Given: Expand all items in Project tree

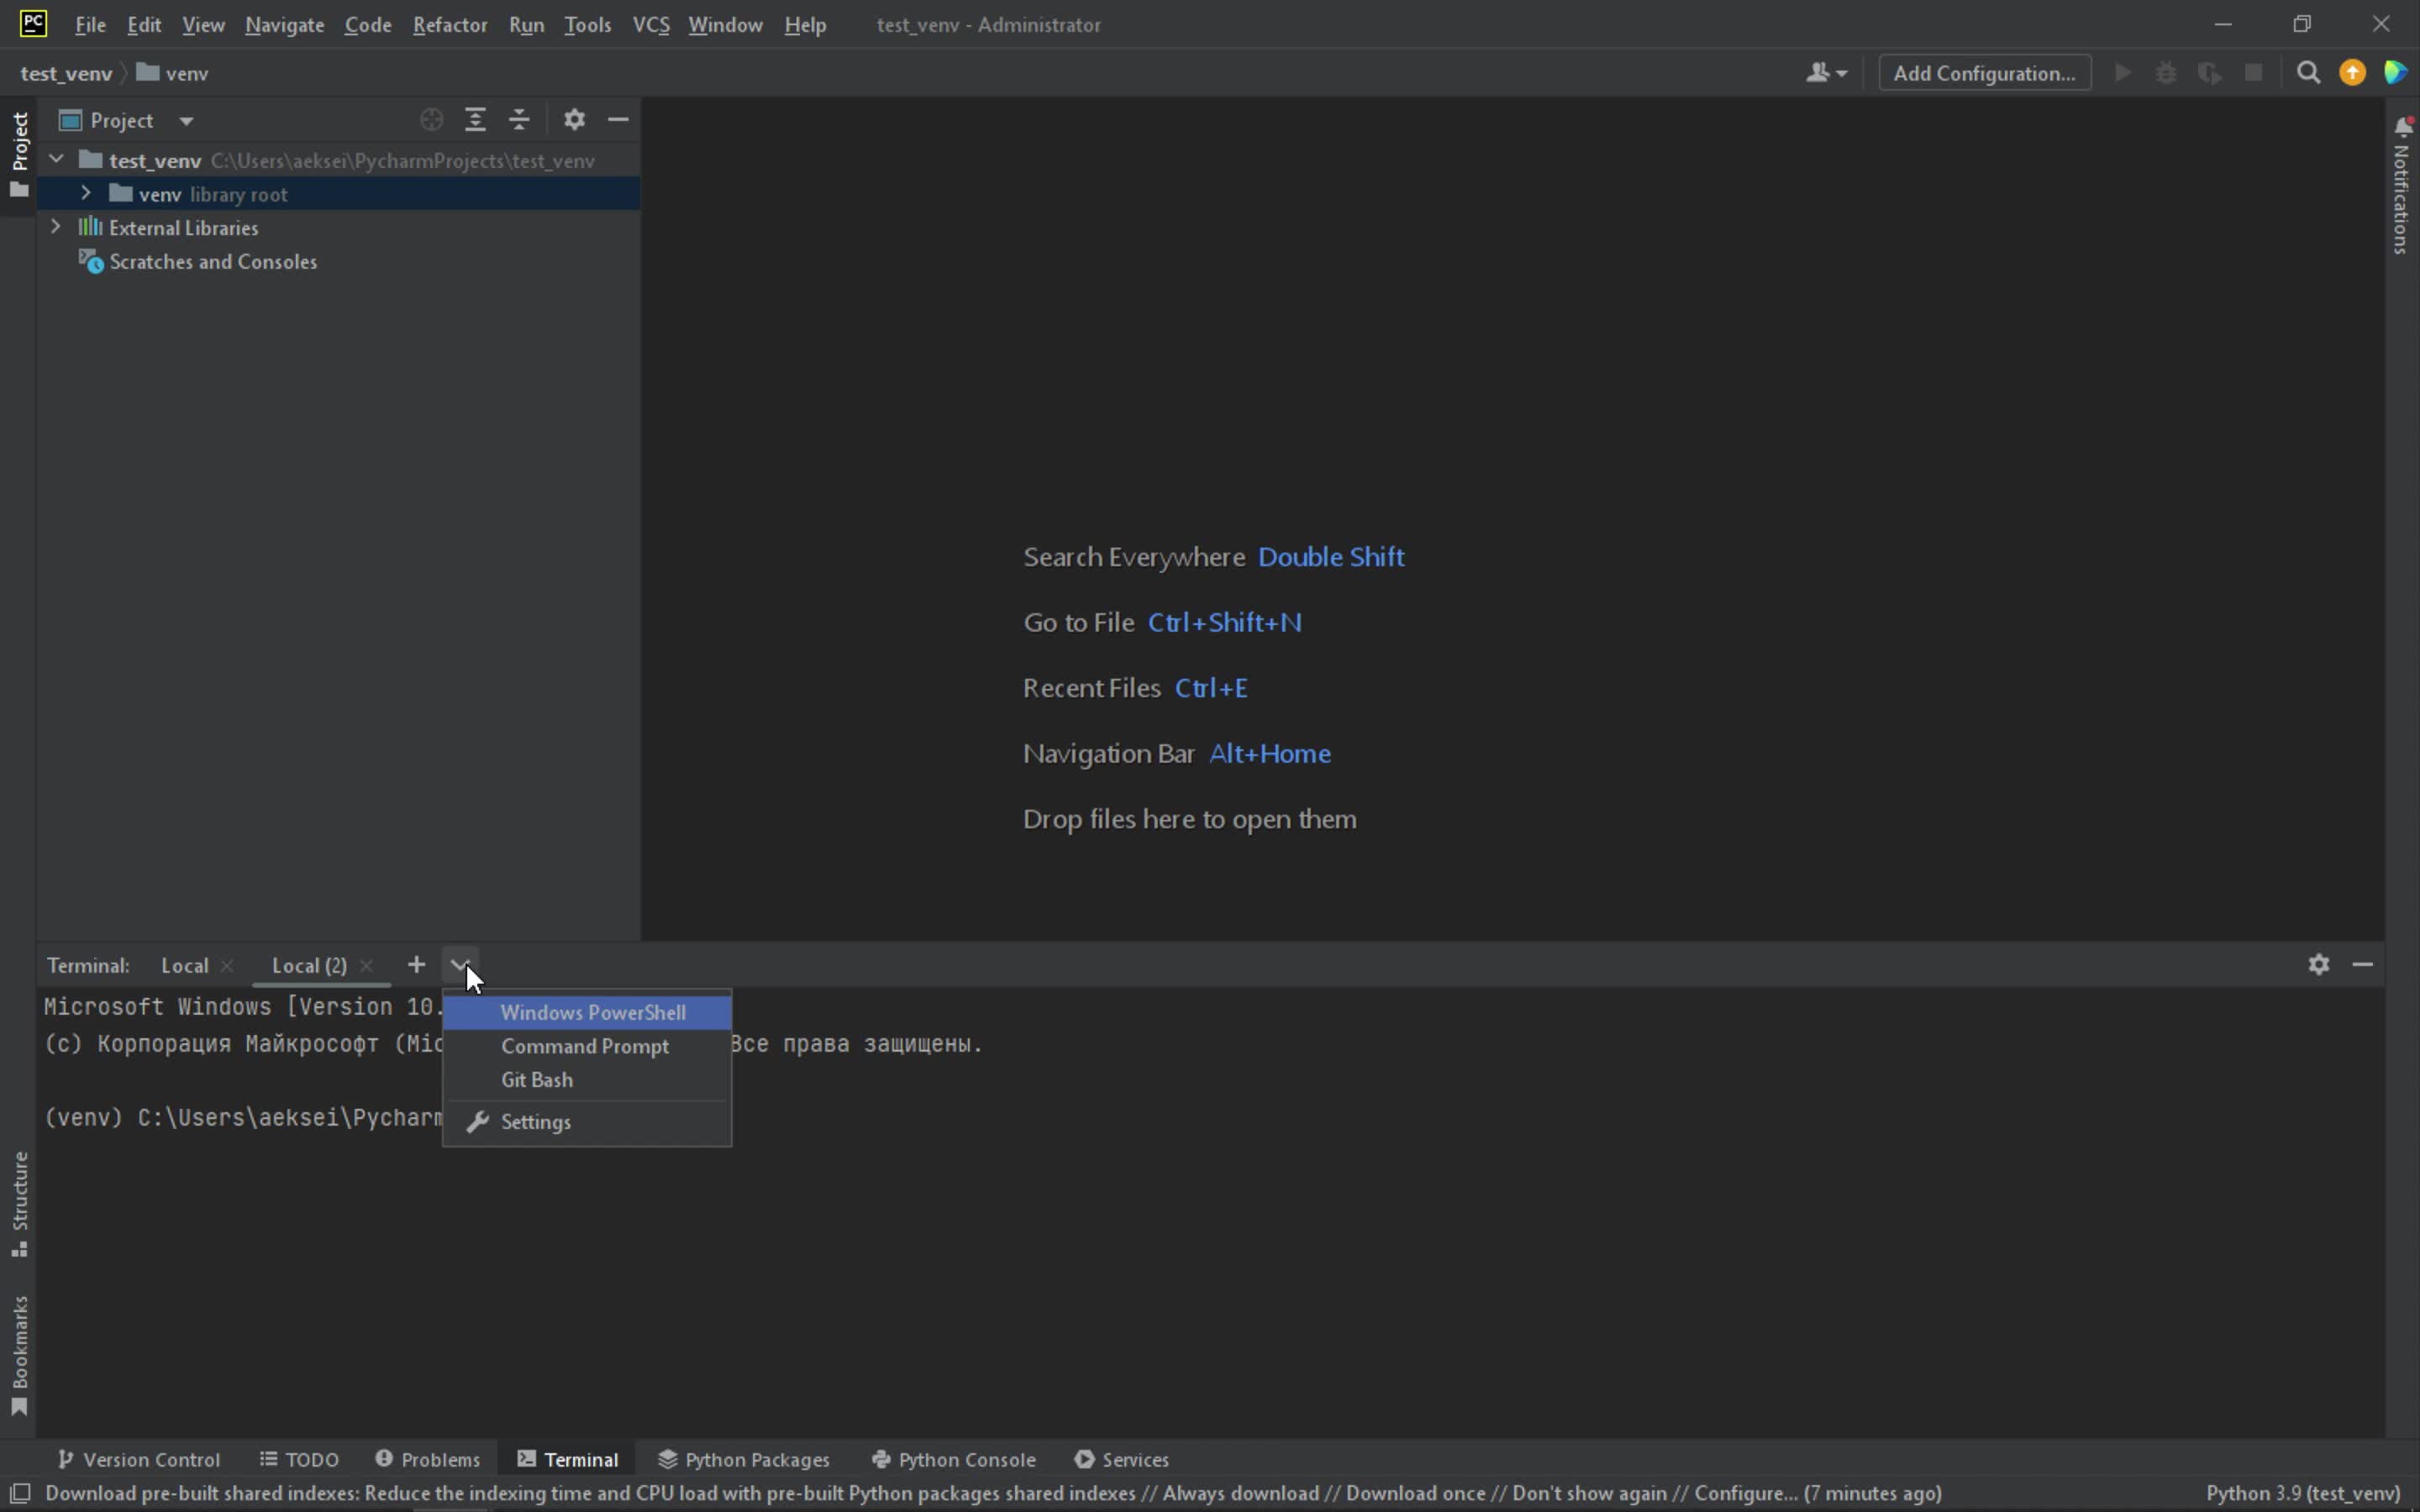Looking at the screenshot, I should pos(475,120).
